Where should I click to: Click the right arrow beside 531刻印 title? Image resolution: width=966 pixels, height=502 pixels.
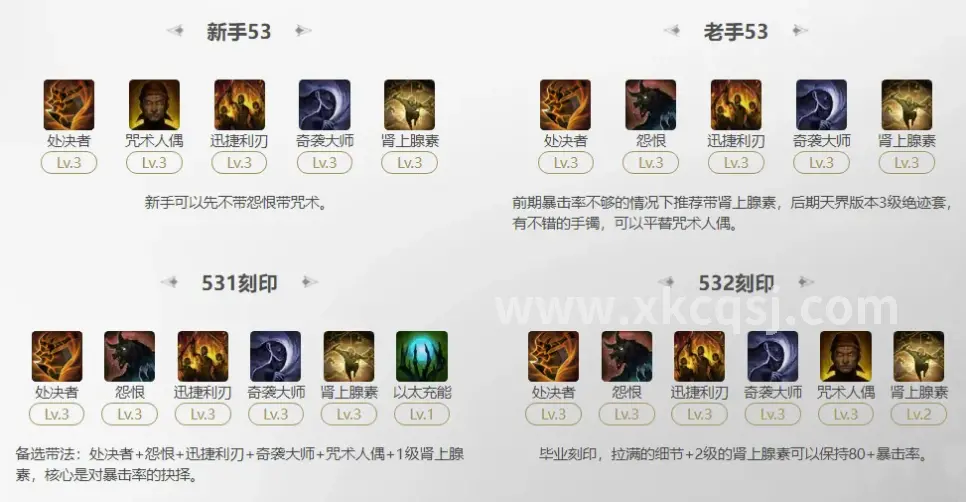(309, 282)
